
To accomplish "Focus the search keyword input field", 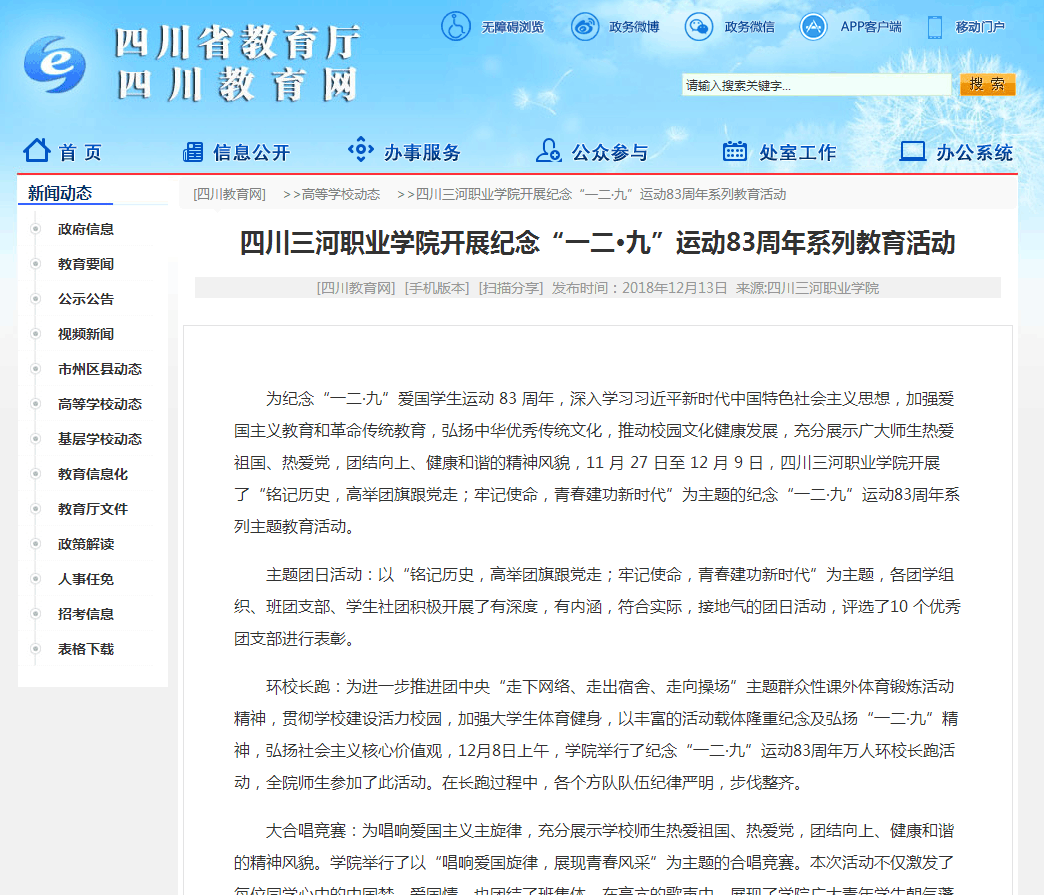I will 816,86.
